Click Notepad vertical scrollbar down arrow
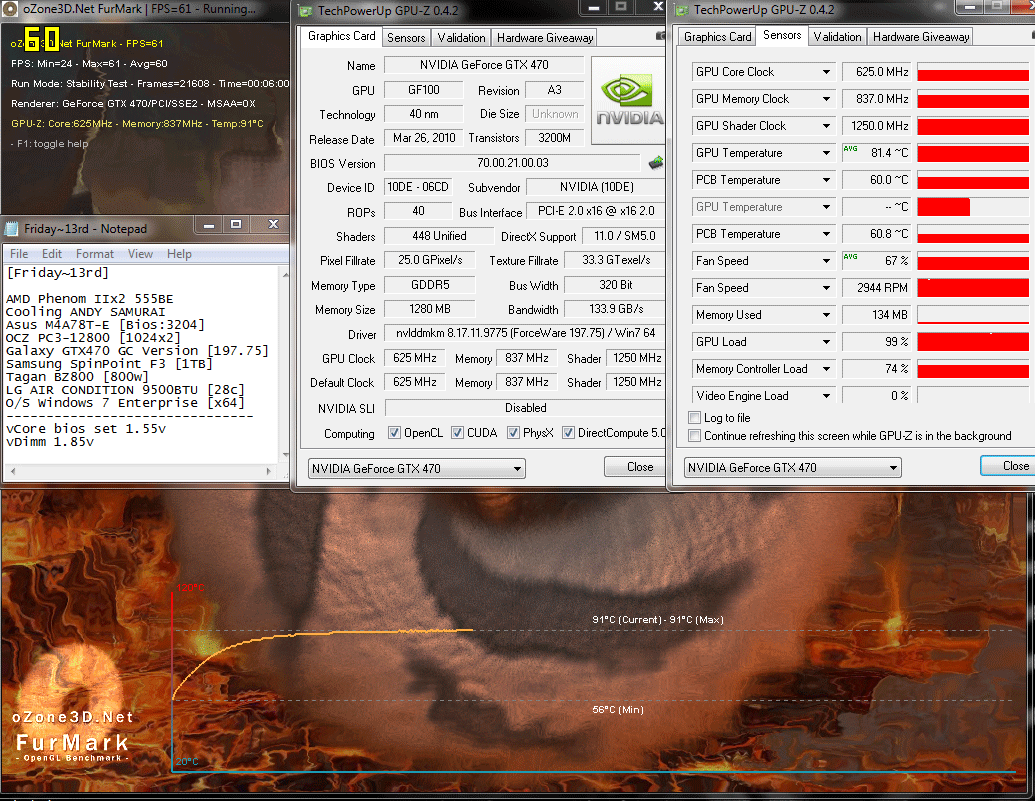This screenshot has width=1035, height=801. click(x=285, y=455)
